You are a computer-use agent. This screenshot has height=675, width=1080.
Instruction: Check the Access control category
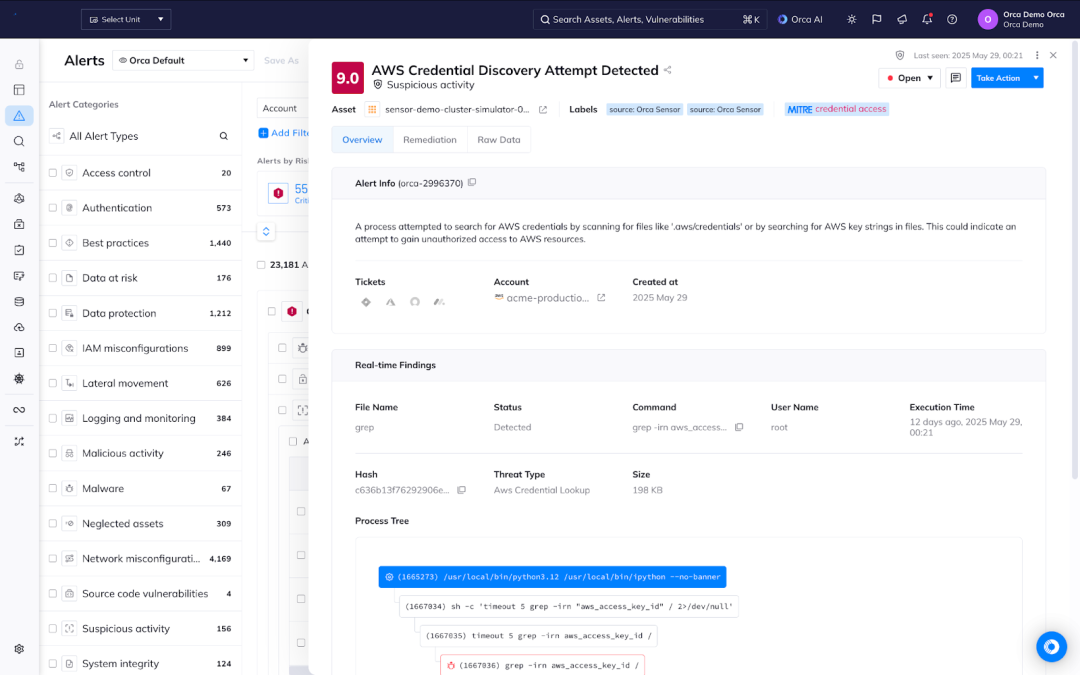tap(52, 173)
